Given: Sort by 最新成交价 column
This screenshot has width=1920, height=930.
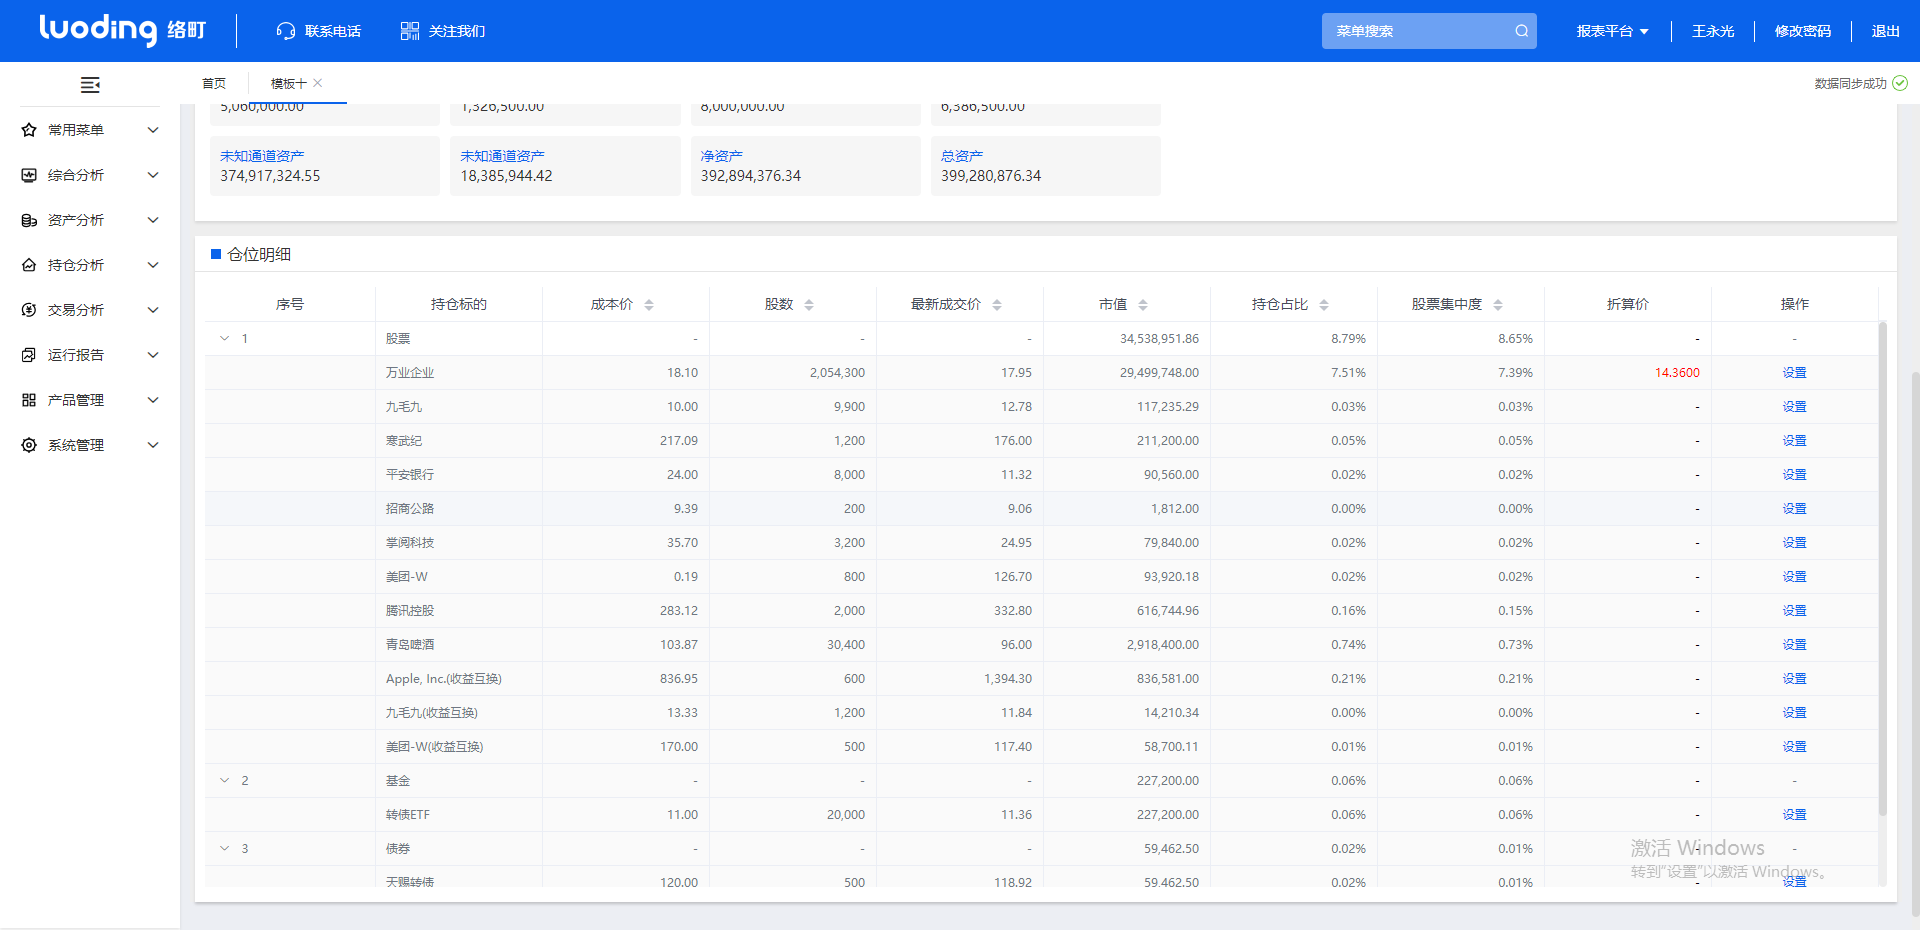Looking at the screenshot, I should tap(997, 305).
